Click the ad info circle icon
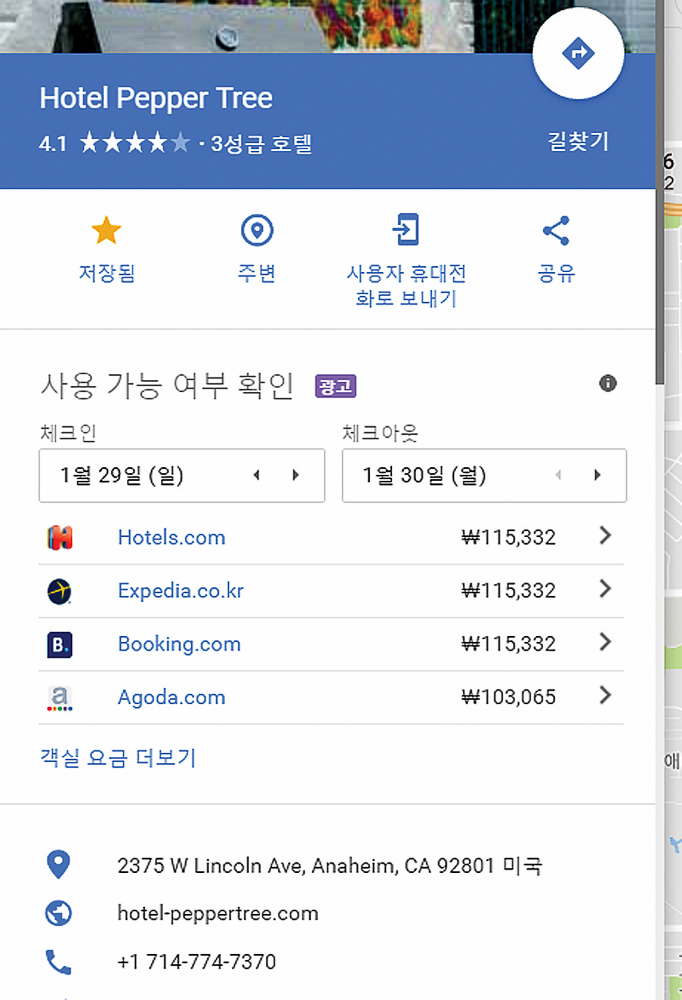The image size is (682, 1000). click(x=608, y=383)
